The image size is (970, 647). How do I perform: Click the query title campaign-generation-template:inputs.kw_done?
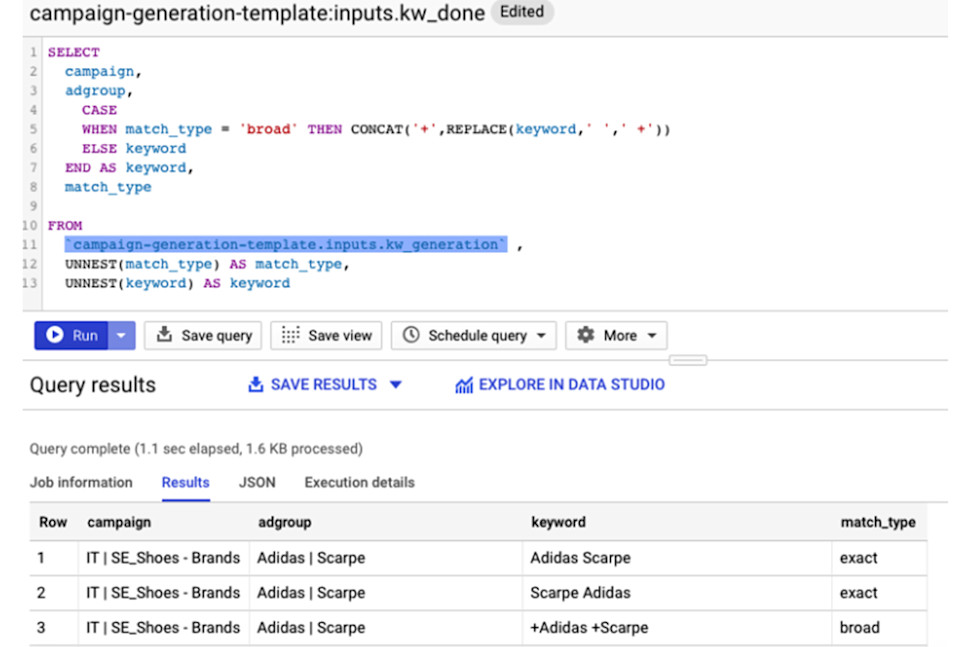coord(257,13)
